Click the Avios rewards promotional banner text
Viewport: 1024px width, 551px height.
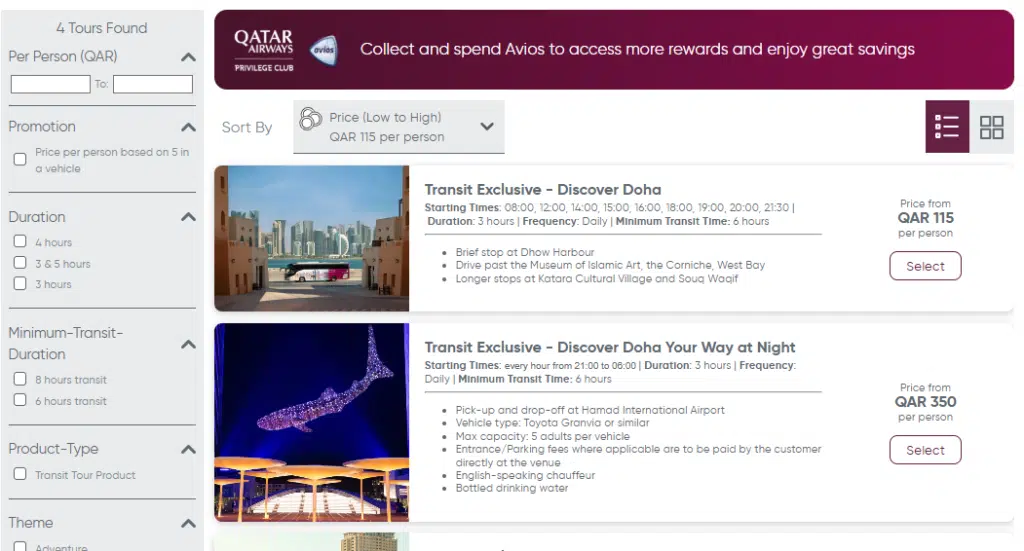pyautogui.click(x=637, y=50)
